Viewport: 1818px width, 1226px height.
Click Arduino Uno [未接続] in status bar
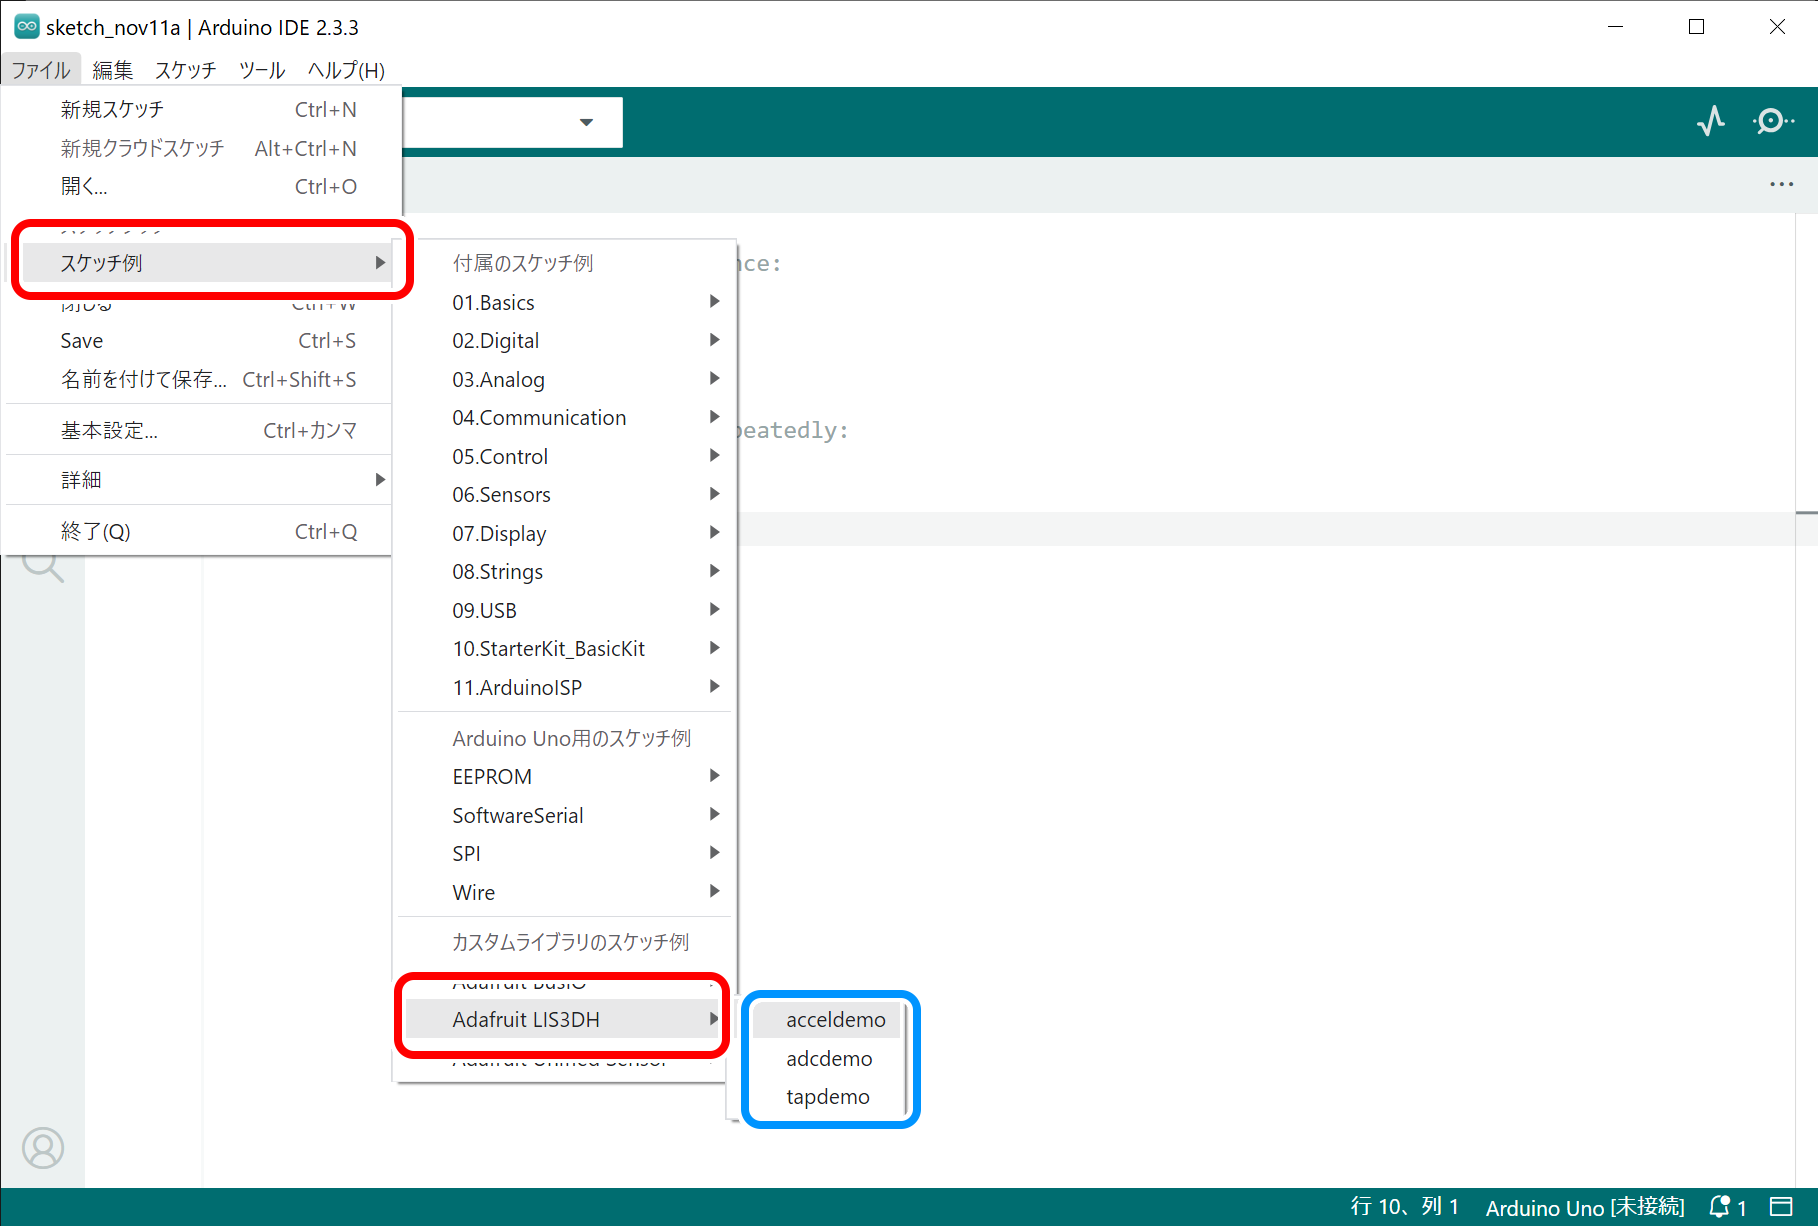(1584, 1207)
